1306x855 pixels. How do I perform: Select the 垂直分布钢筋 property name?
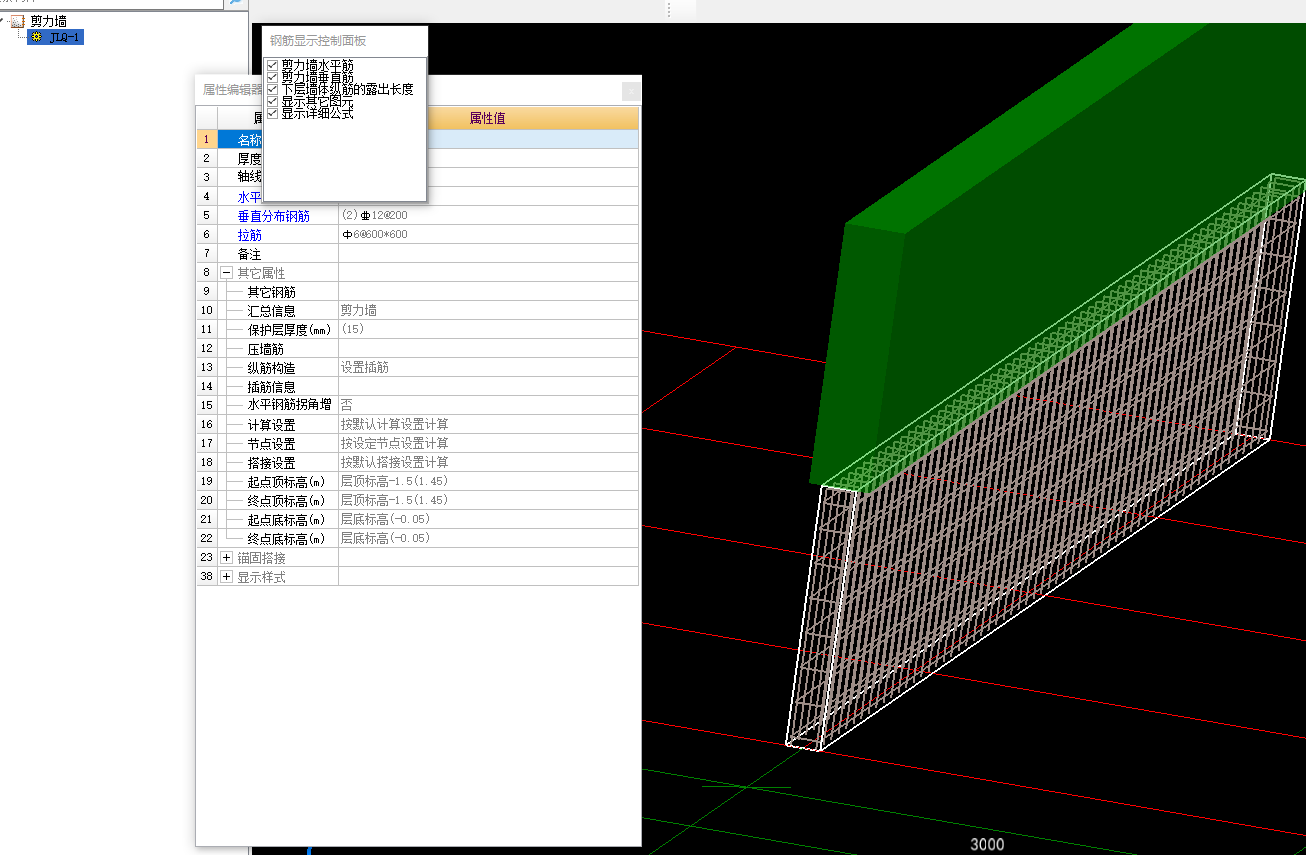coord(273,216)
